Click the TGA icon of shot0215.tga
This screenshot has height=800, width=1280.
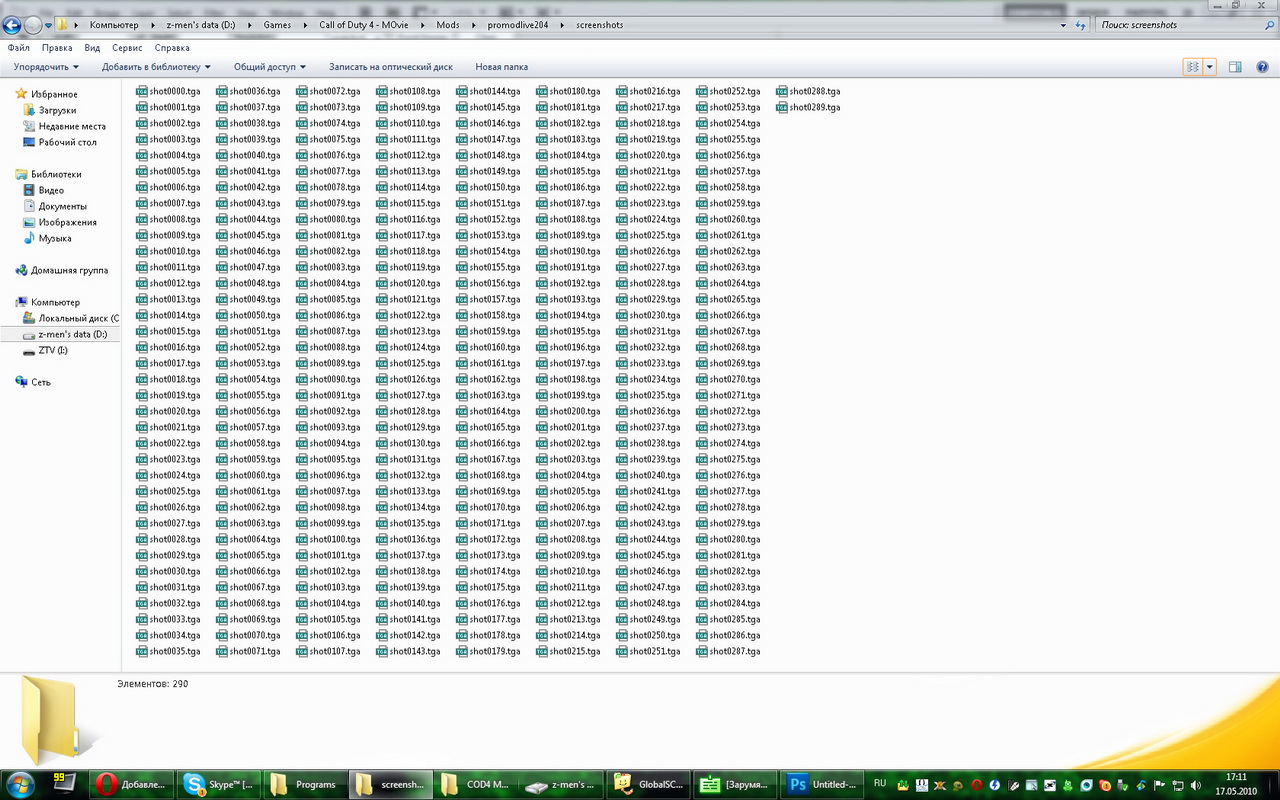(x=541, y=651)
